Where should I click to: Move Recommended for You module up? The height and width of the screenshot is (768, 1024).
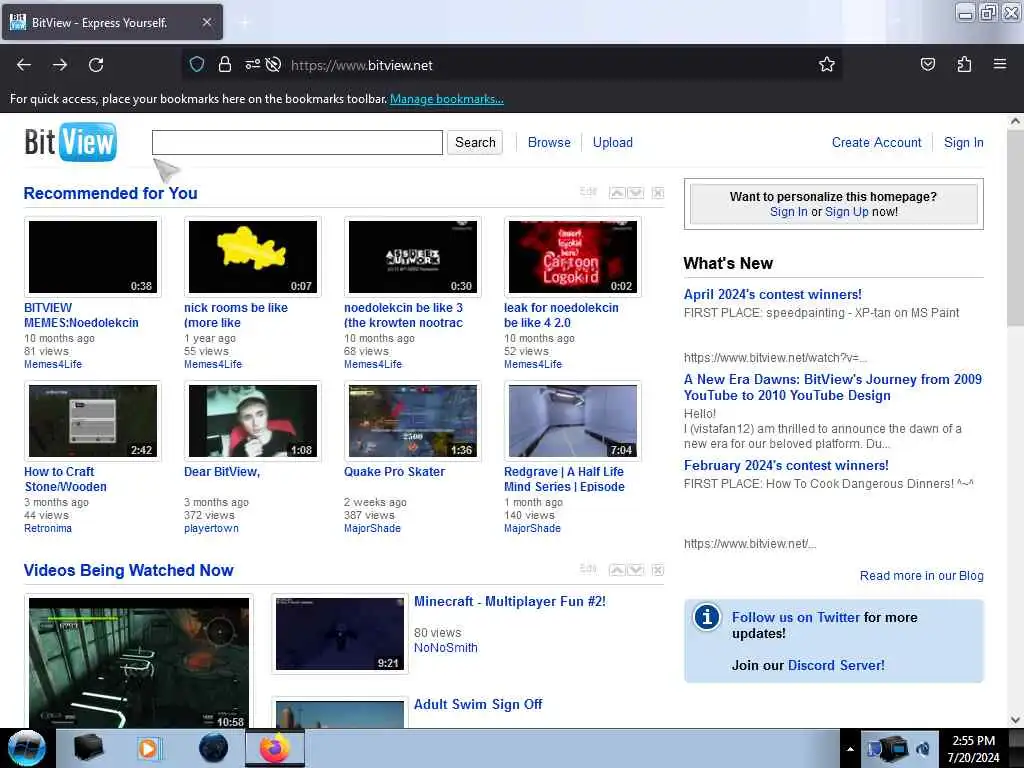click(617, 193)
